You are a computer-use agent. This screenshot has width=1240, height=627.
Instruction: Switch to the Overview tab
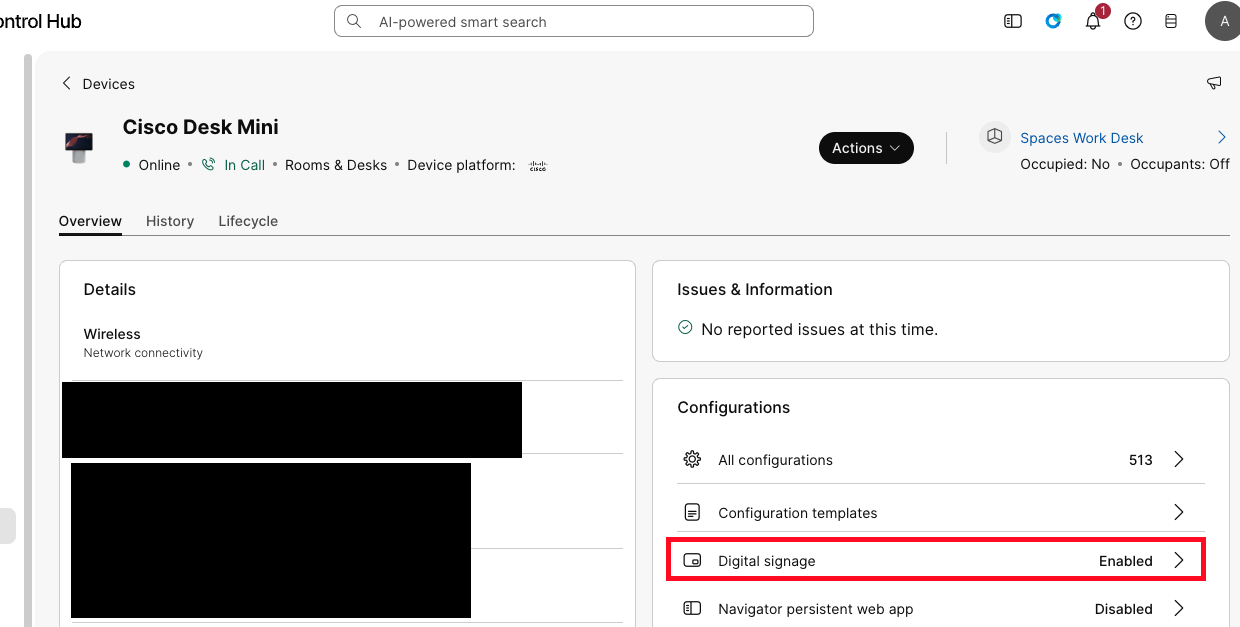(x=90, y=221)
